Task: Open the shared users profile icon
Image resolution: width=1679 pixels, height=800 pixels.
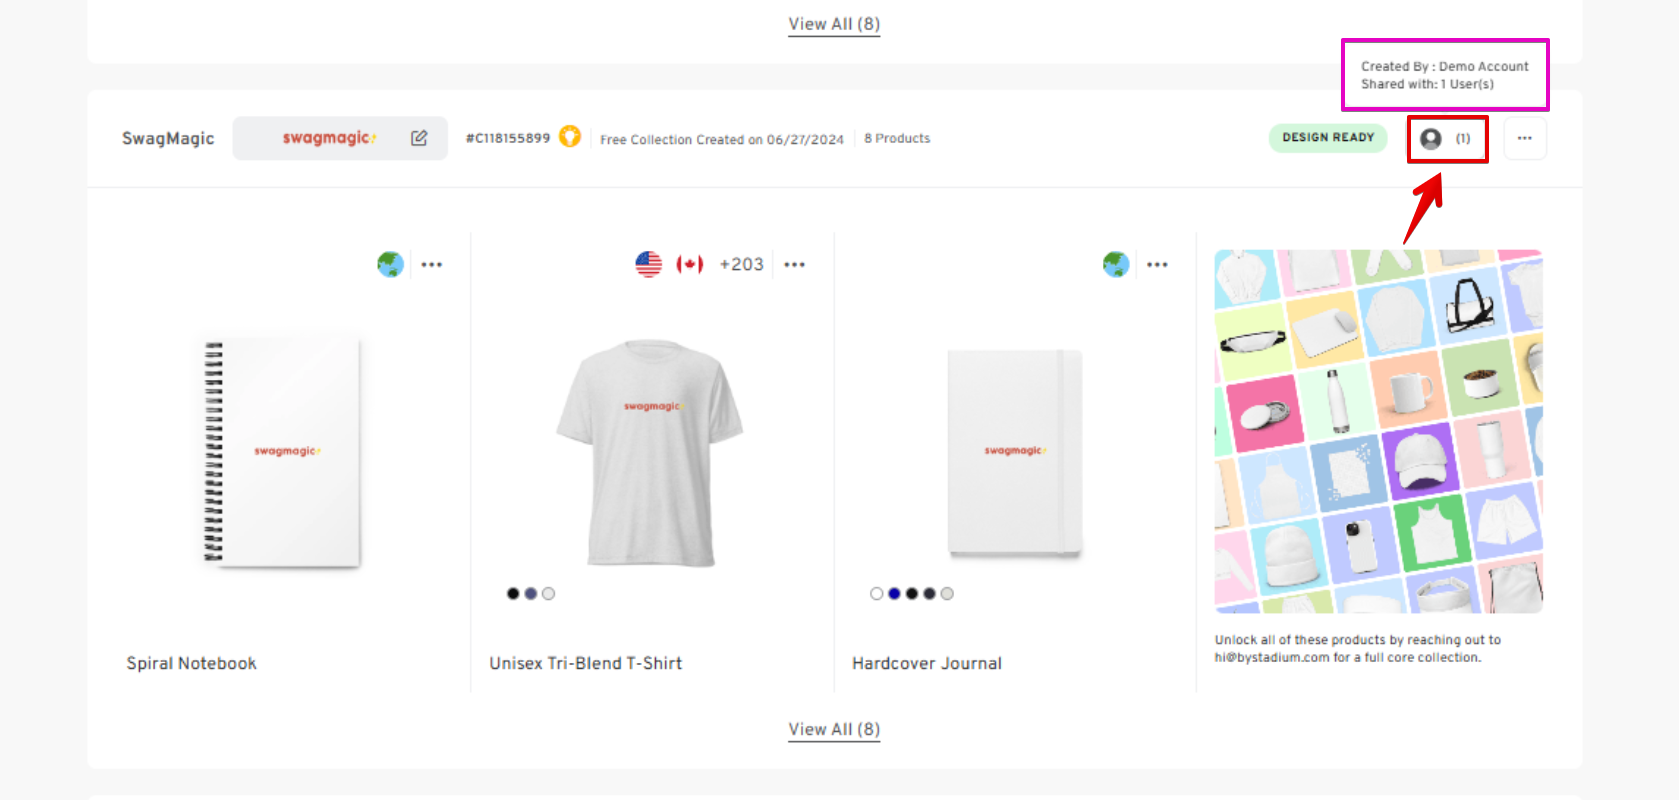Action: [x=1431, y=139]
